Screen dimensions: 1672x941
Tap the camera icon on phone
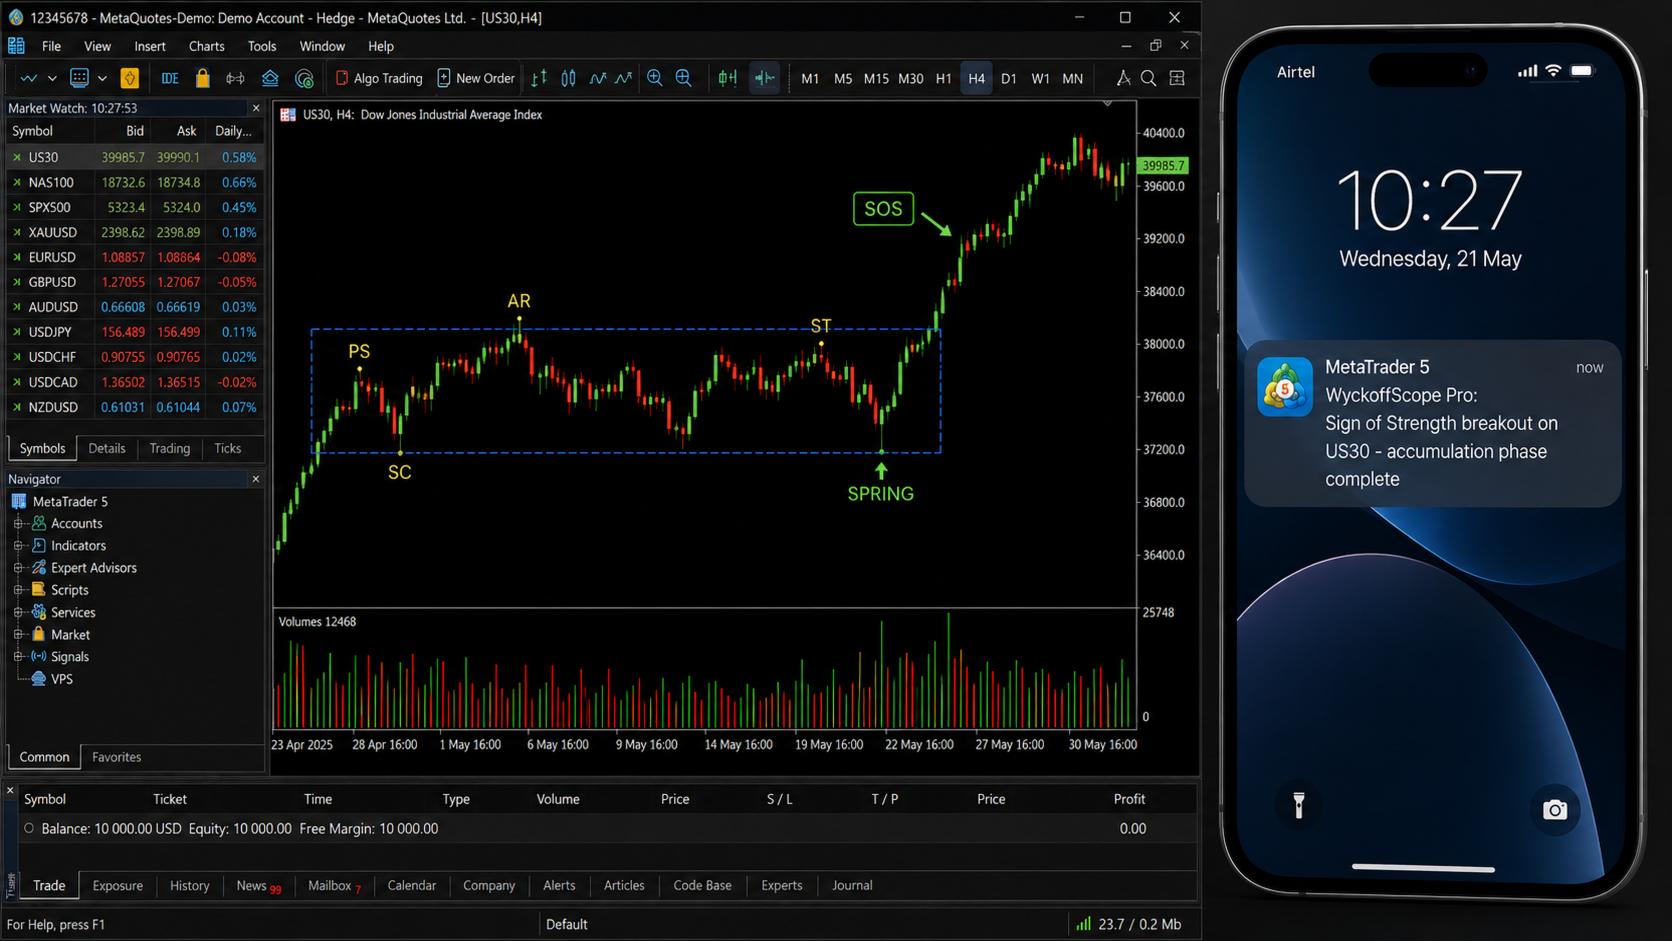[1554, 809]
